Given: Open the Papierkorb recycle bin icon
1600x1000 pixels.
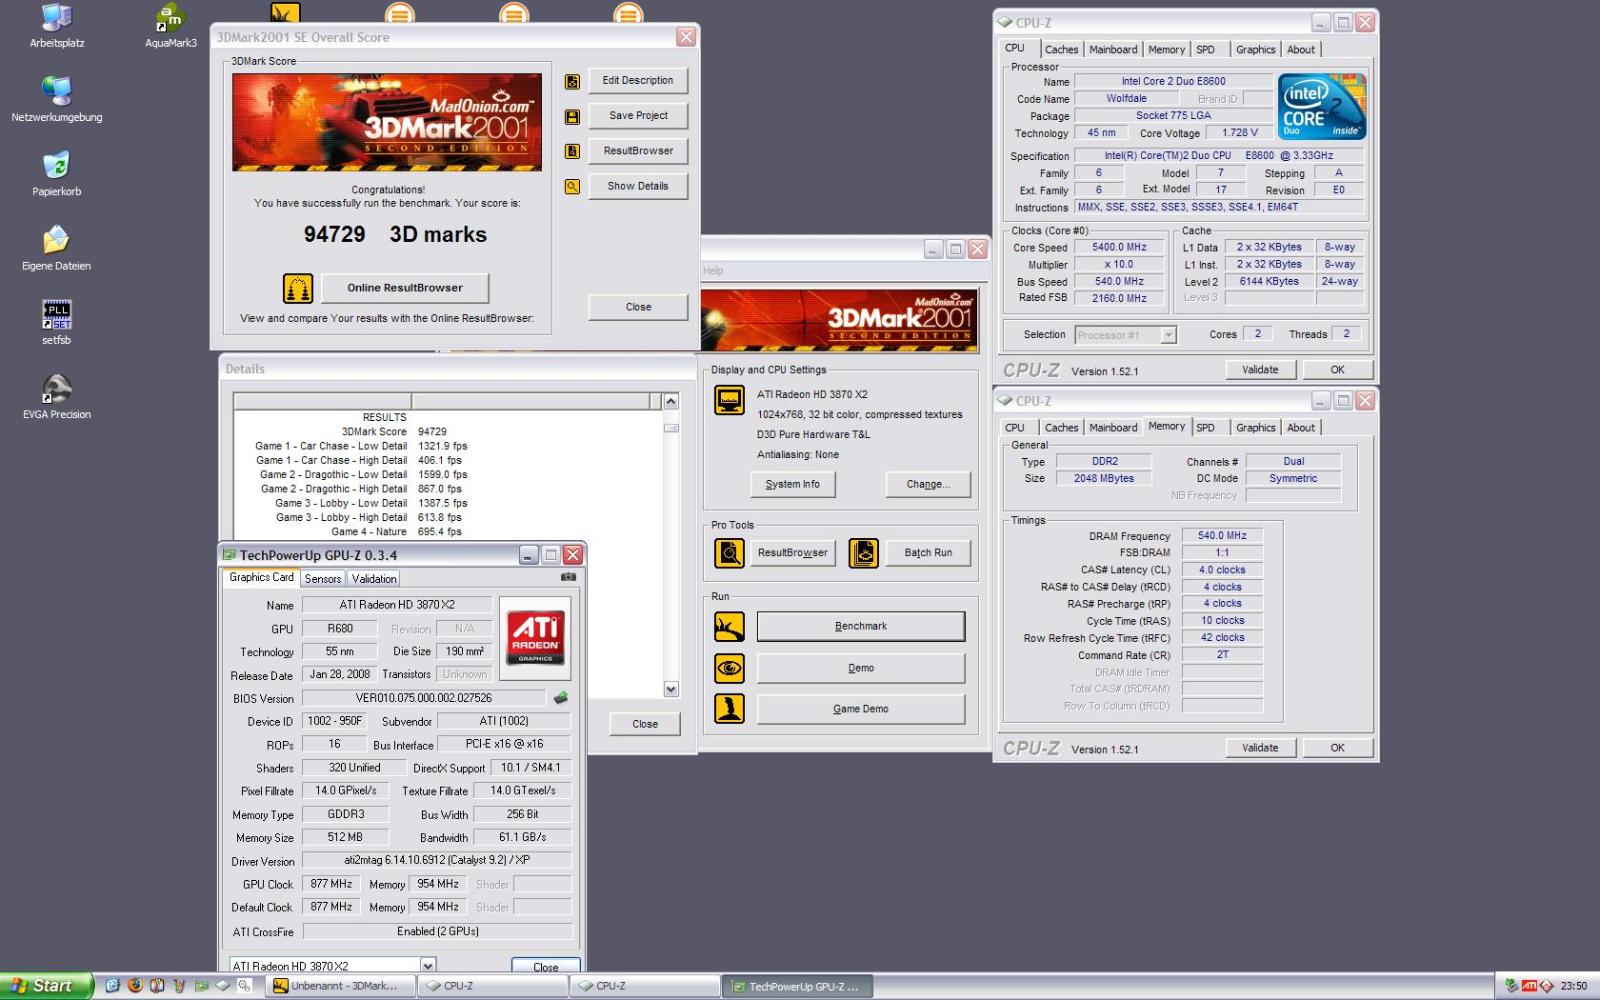Looking at the screenshot, I should click(57, 174).
